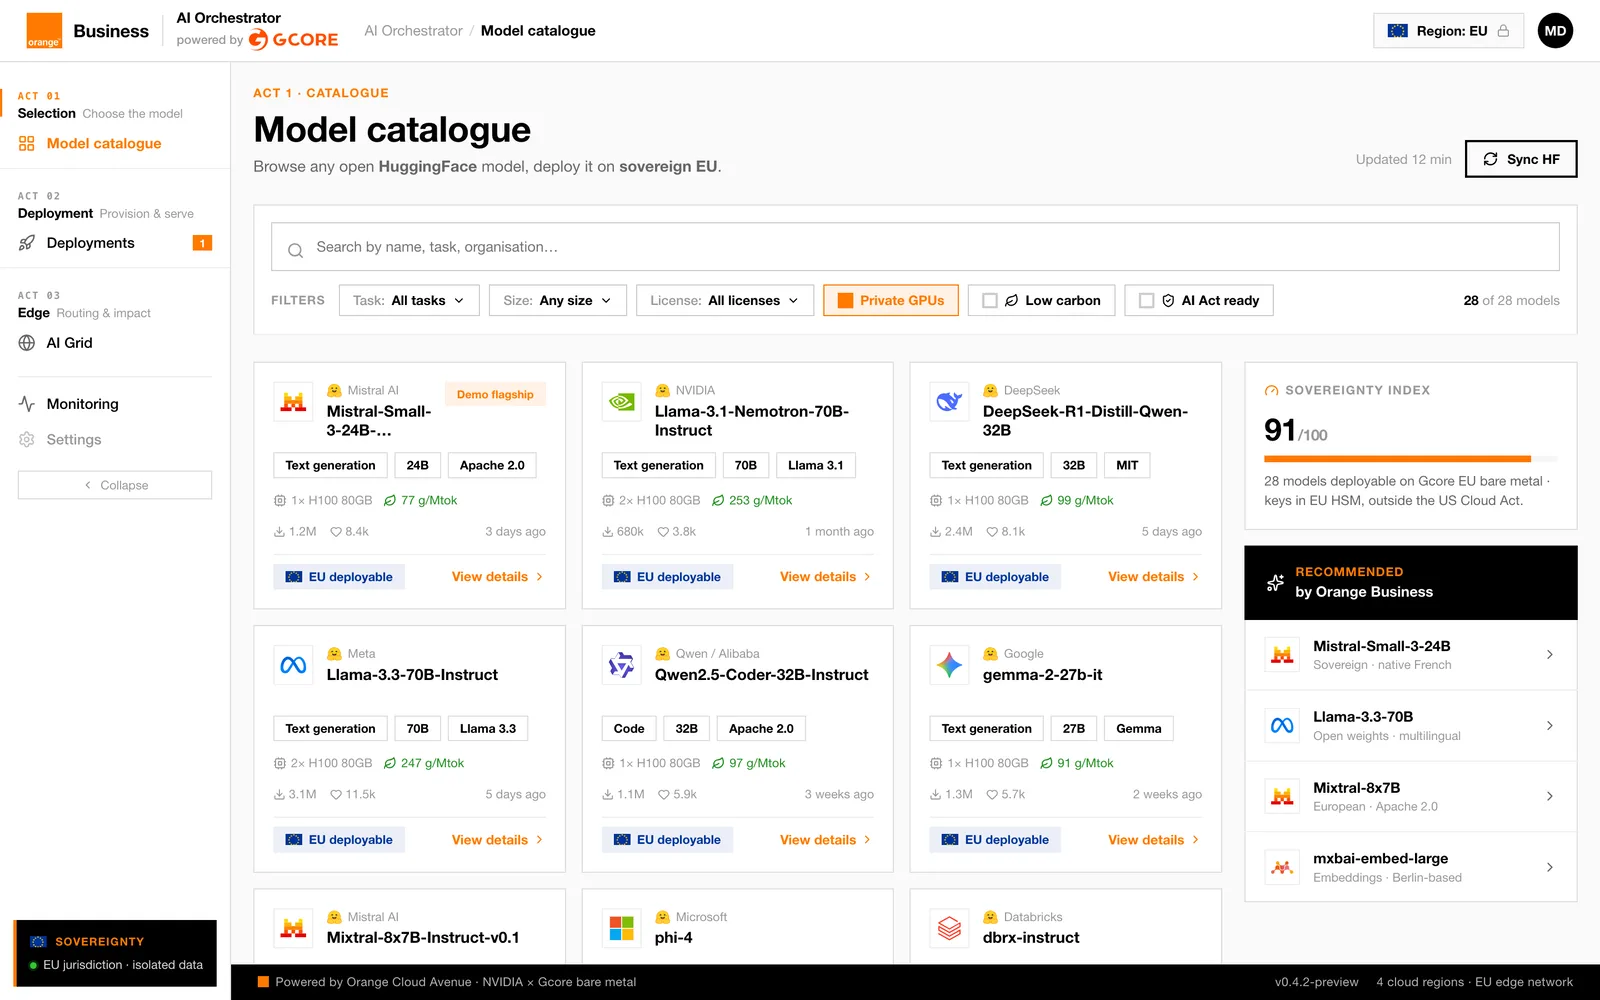Click the Demo flagship badge
This screenshot has height=1000, width=1600.
495,395
